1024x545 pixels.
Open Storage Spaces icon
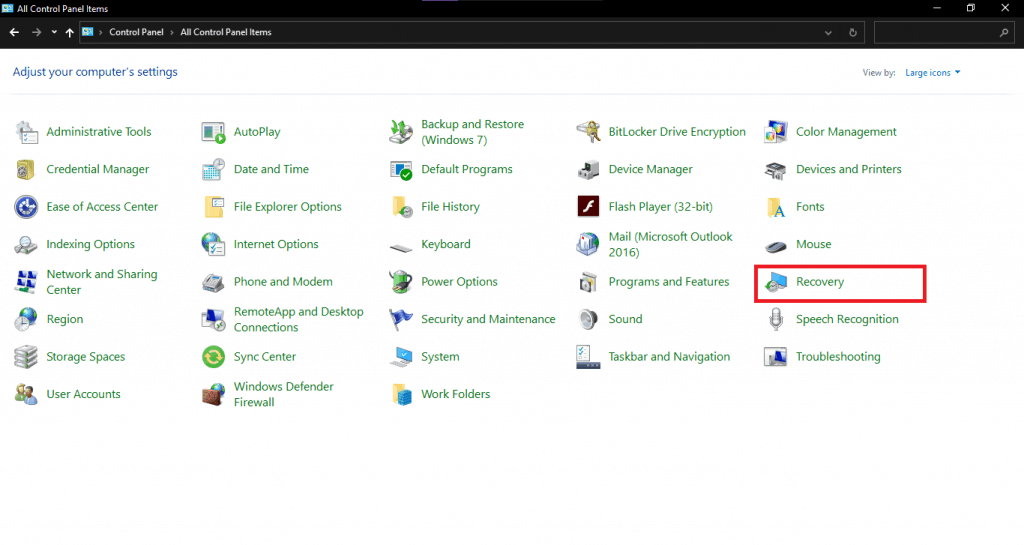click(26, 357)
